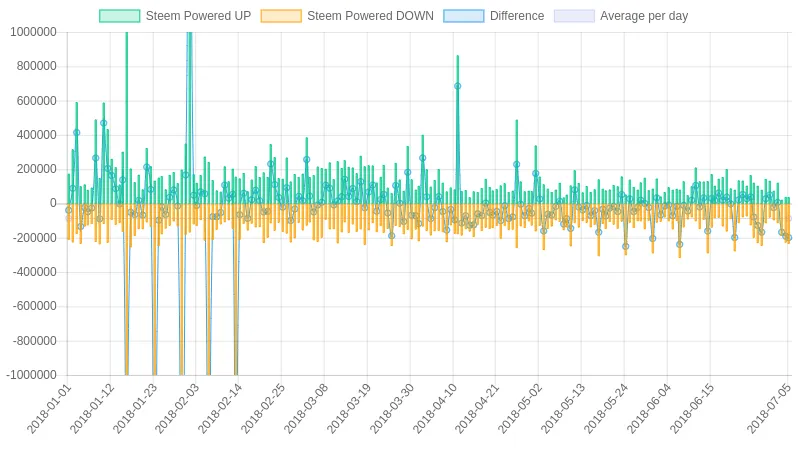Screen dimensions: 798x450
Task: Click the green Steem Powered UP legend swatch
Action: [120, 16]
